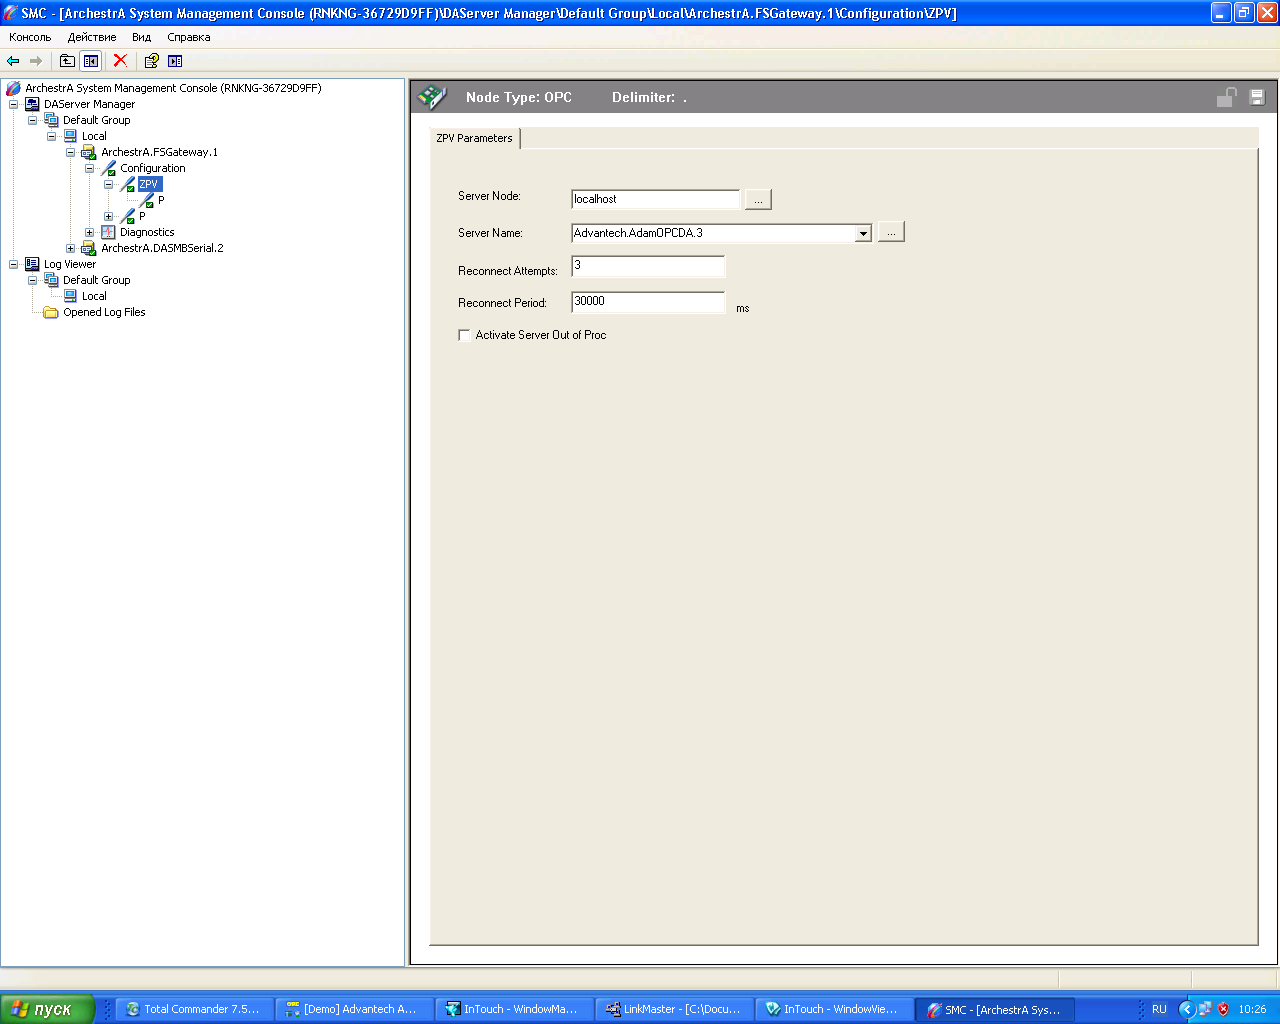
Task: Select the ZPV Parameters tab
Action: tap(474, 138)
